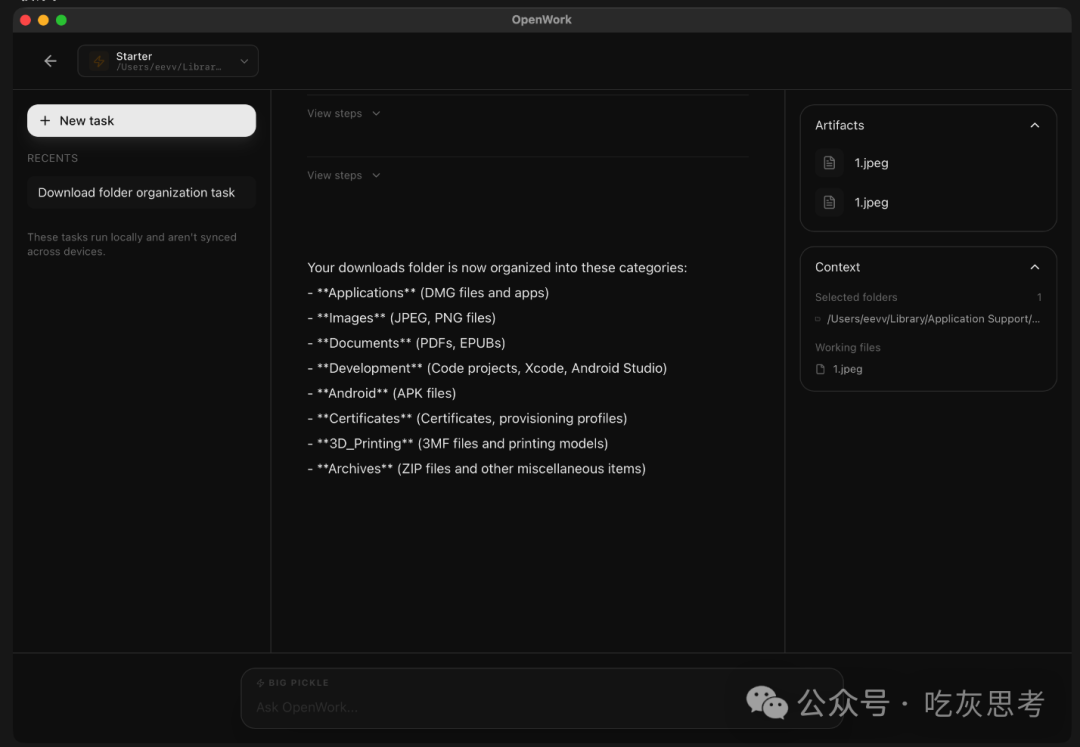
Task: Click the "**3D_Printing**" 3MF files line
Action: click(x=457, y=443)
